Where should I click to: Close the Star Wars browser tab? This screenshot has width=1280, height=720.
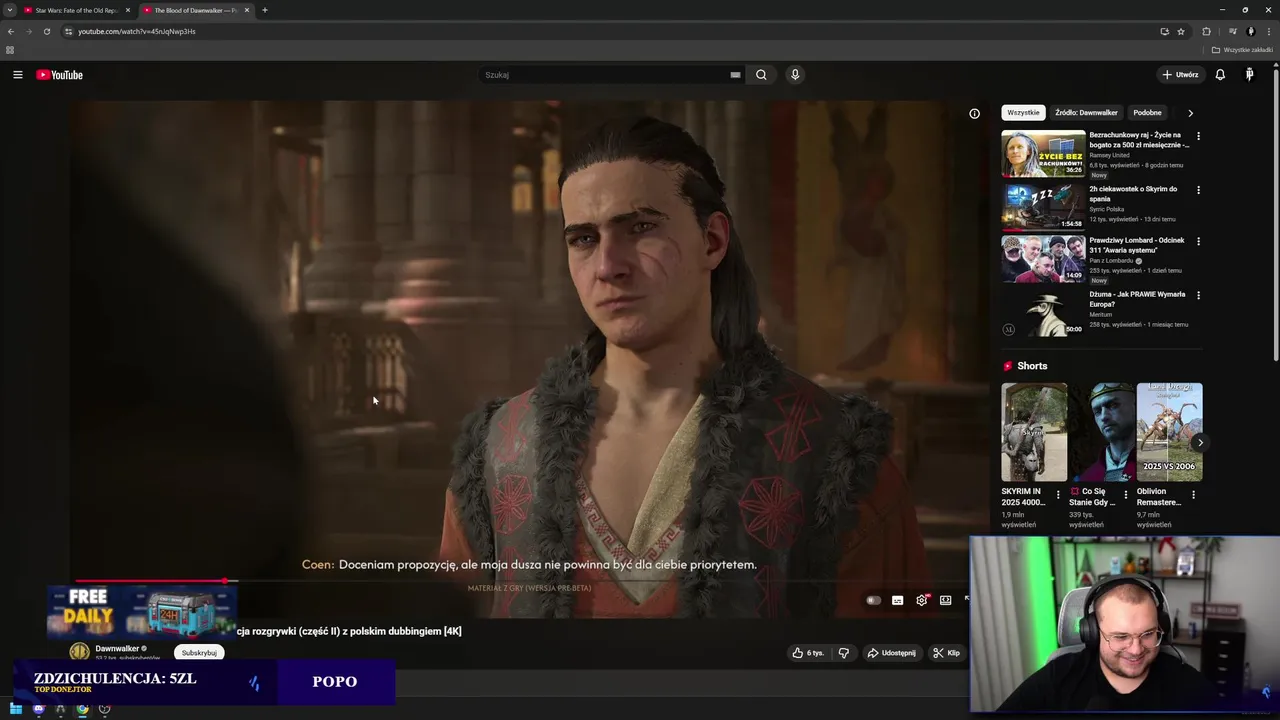(x=127, y=10)
